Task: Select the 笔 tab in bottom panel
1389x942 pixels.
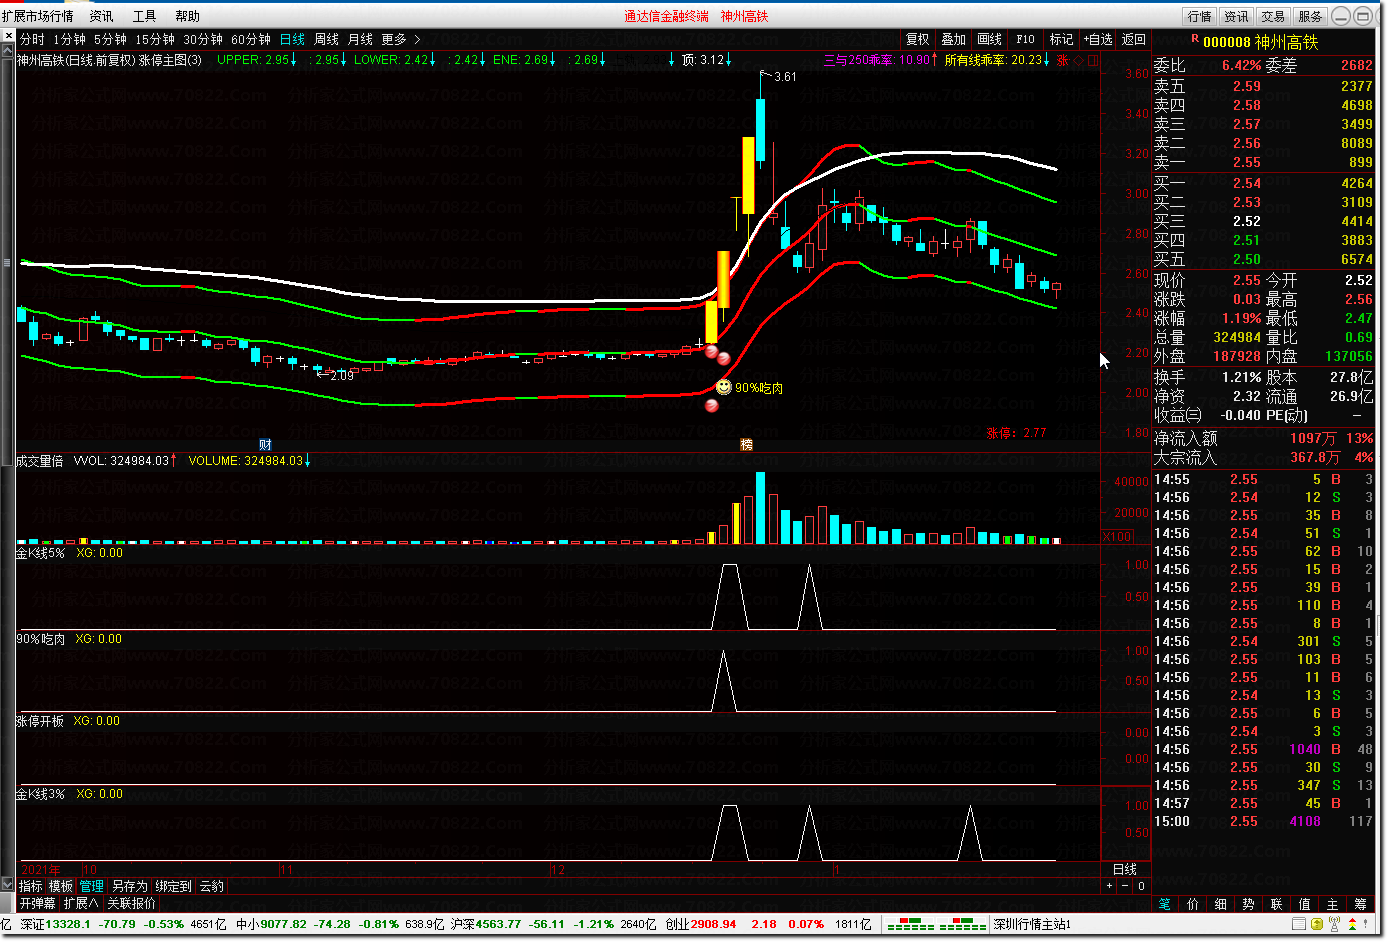Action: tap(1165, 904)
